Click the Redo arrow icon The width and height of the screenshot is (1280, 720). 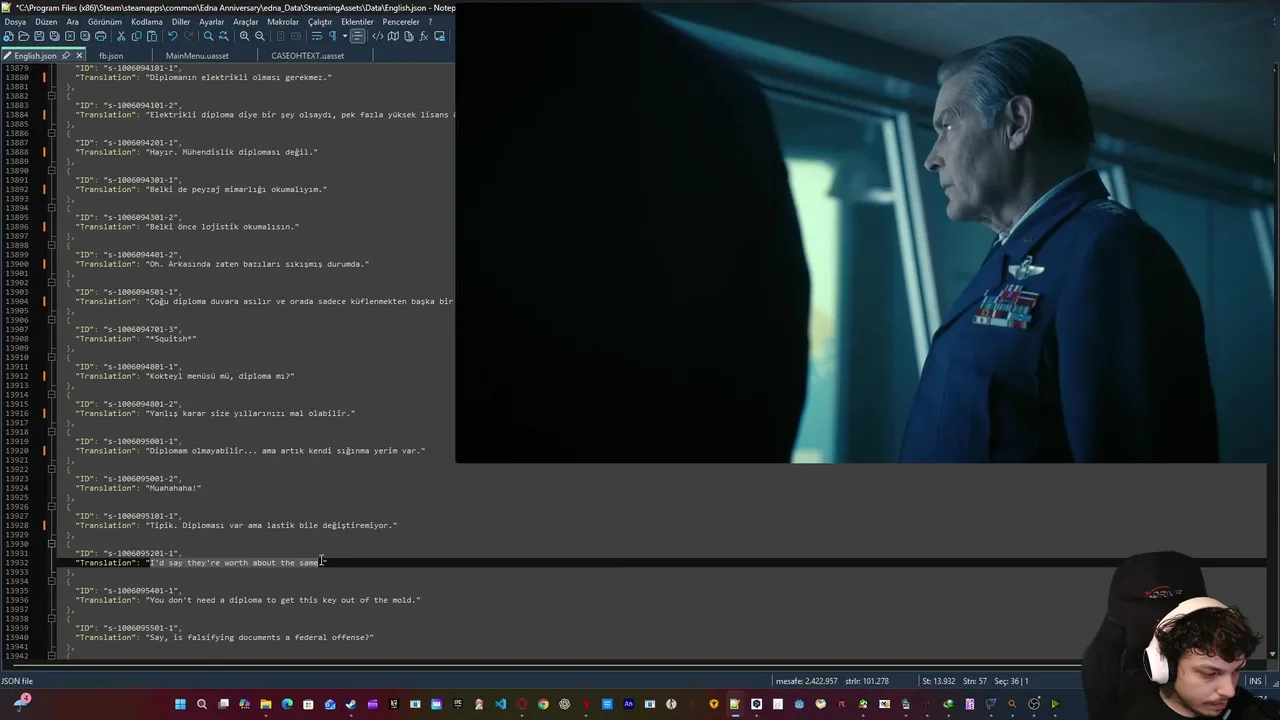click(190, 36)
